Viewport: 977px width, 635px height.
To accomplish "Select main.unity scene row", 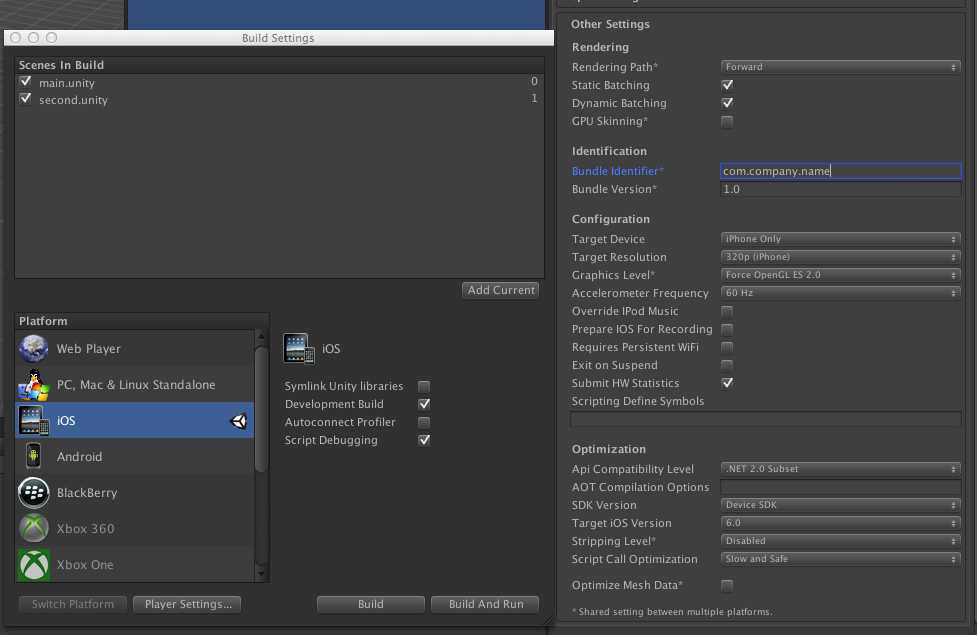I will click(x=279, y=82).
